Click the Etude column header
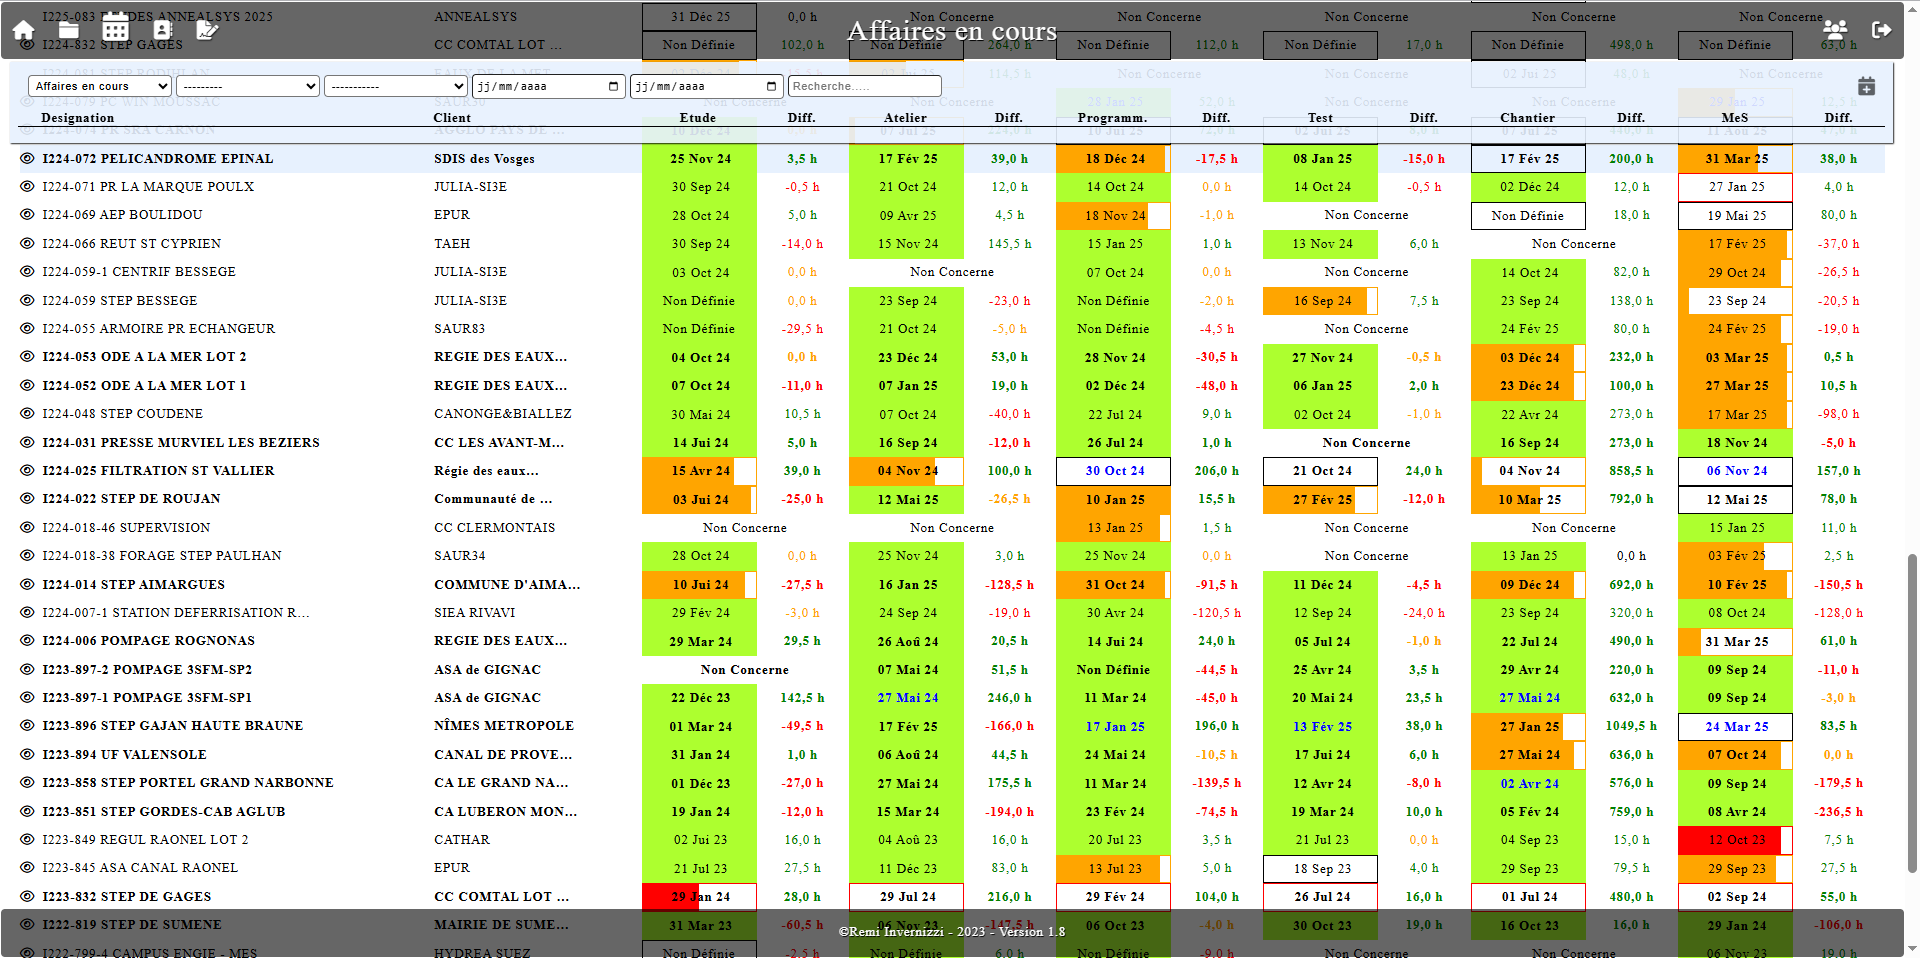 pyautogui.click(x=698, y=117)
